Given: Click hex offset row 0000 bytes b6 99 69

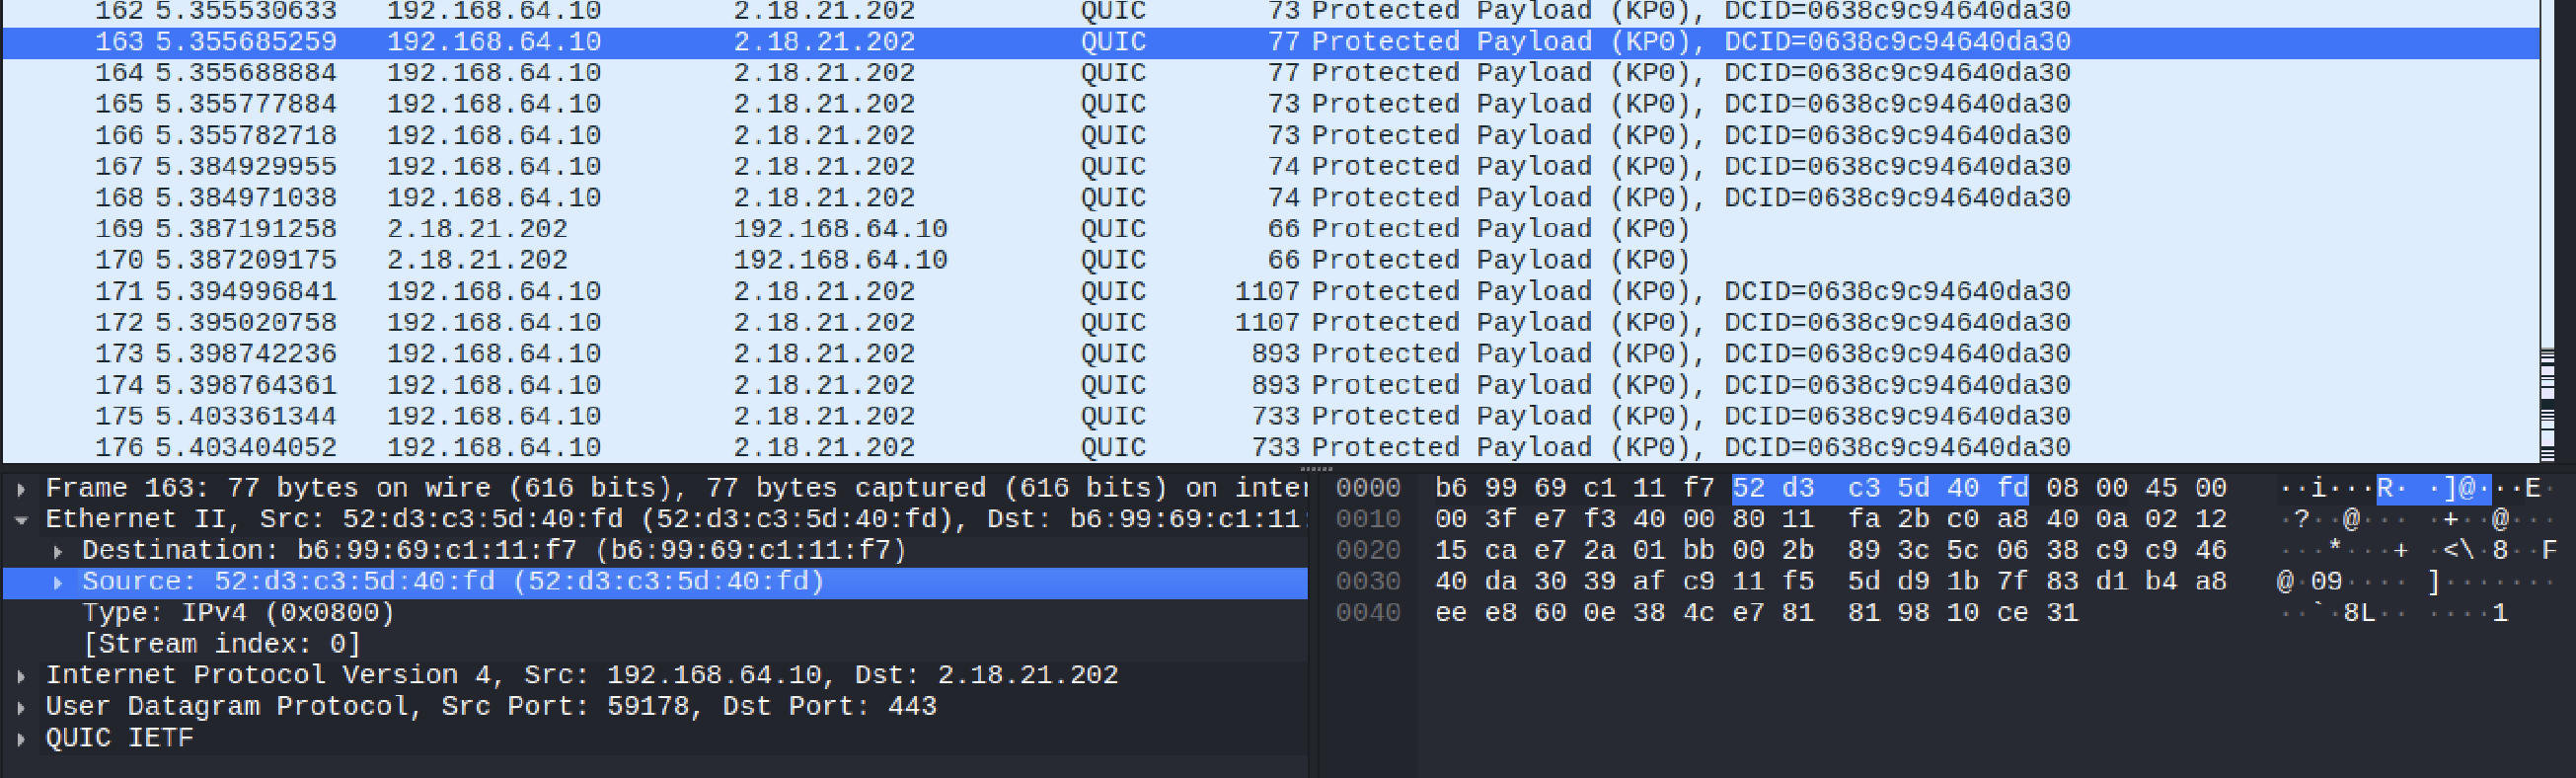Looking at the screenshot, I should click(x=1500, y=488).
